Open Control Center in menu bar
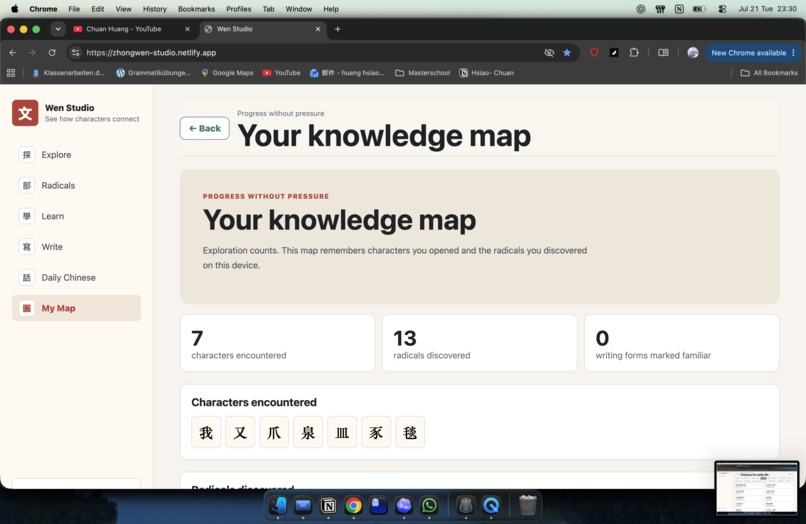 click(x=722, y=9)
